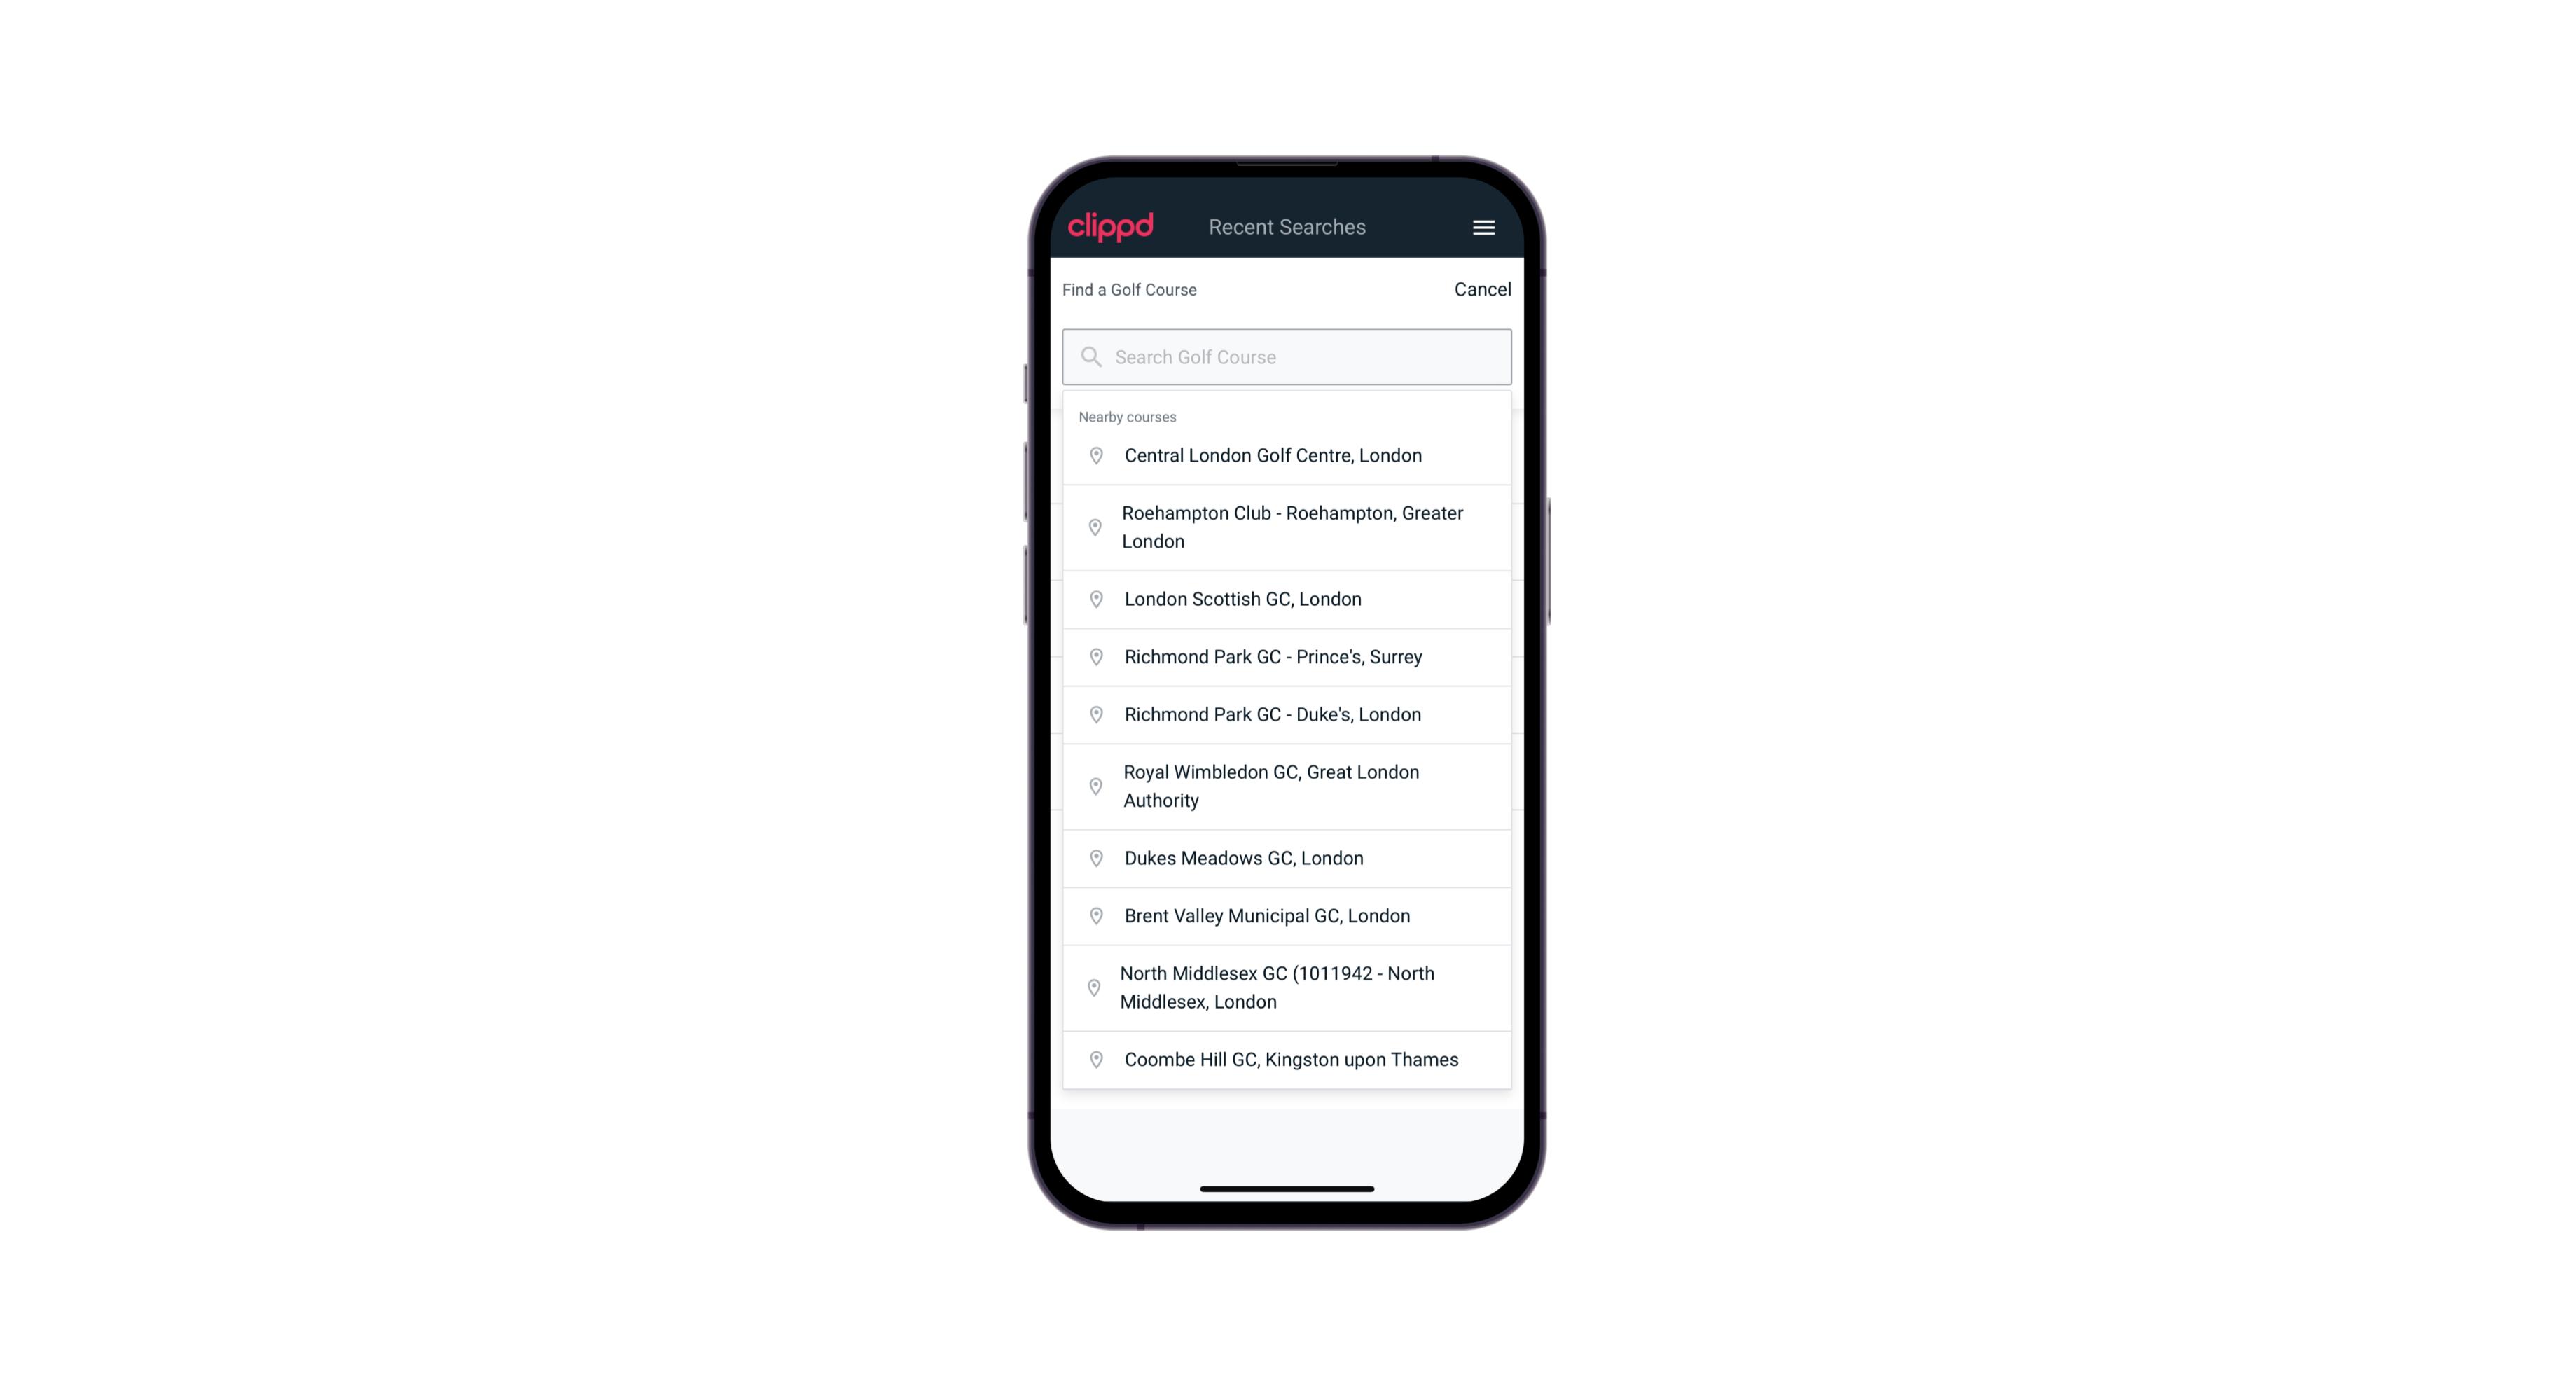Click the search magnifier icon
Viewport: 2576px width, 1386px height.
click(1088, 356)
